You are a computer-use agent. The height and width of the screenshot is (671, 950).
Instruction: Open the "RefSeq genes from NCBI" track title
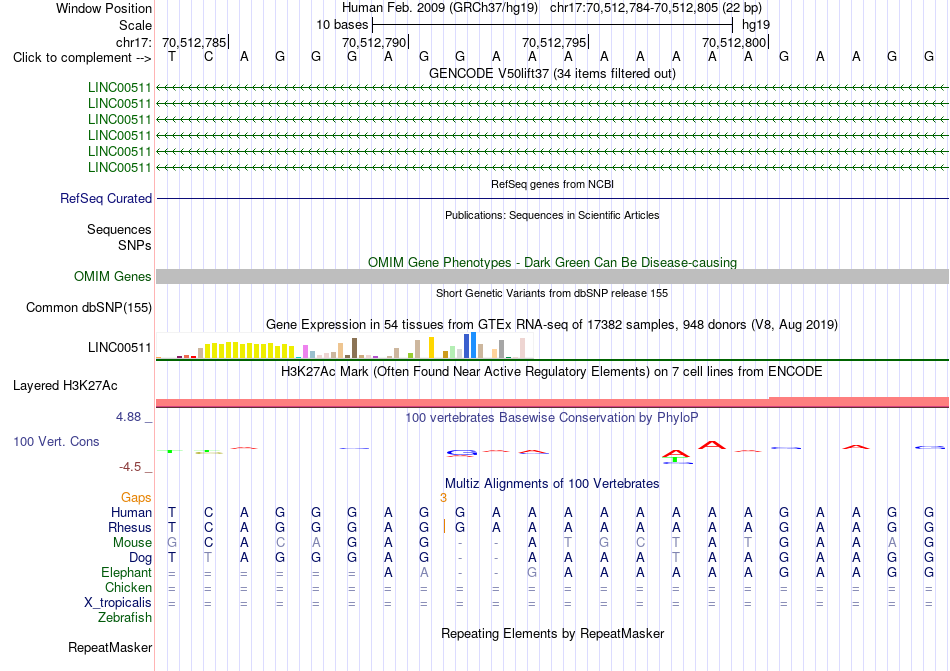(x=552, y=184)
